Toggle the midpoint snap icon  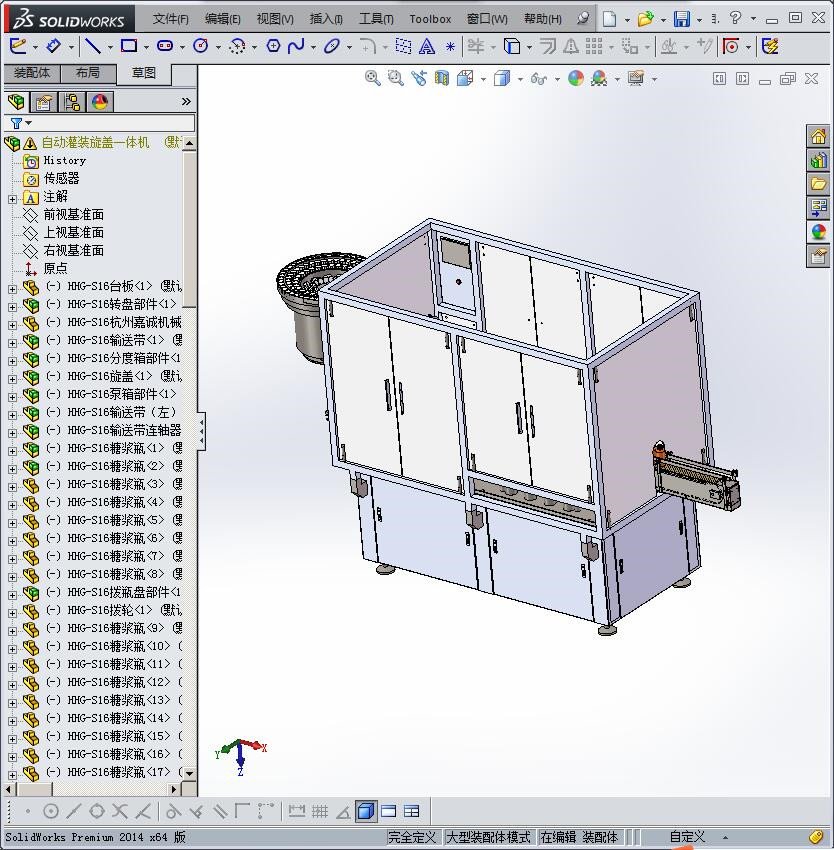click(x=73, y=811)
